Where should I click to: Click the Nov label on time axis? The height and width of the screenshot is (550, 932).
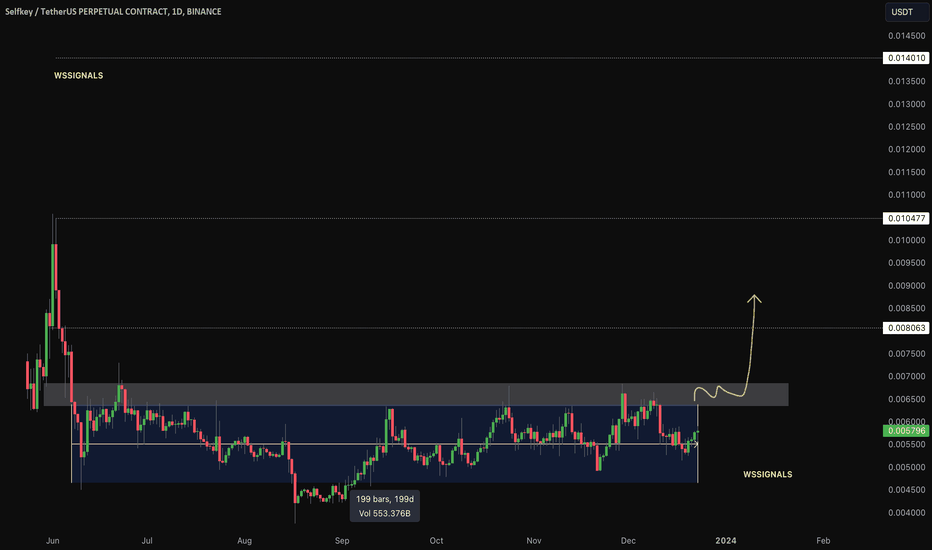(534, 540)
